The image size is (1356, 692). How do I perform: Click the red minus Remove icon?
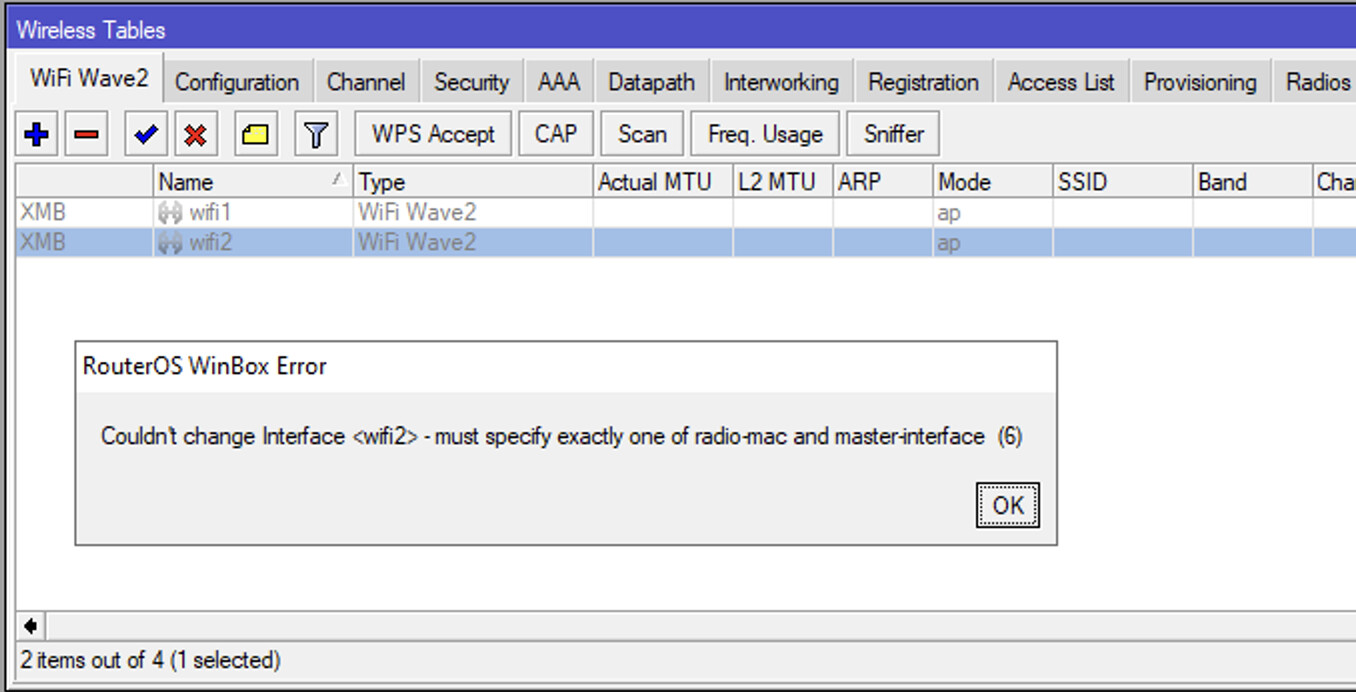87,134
